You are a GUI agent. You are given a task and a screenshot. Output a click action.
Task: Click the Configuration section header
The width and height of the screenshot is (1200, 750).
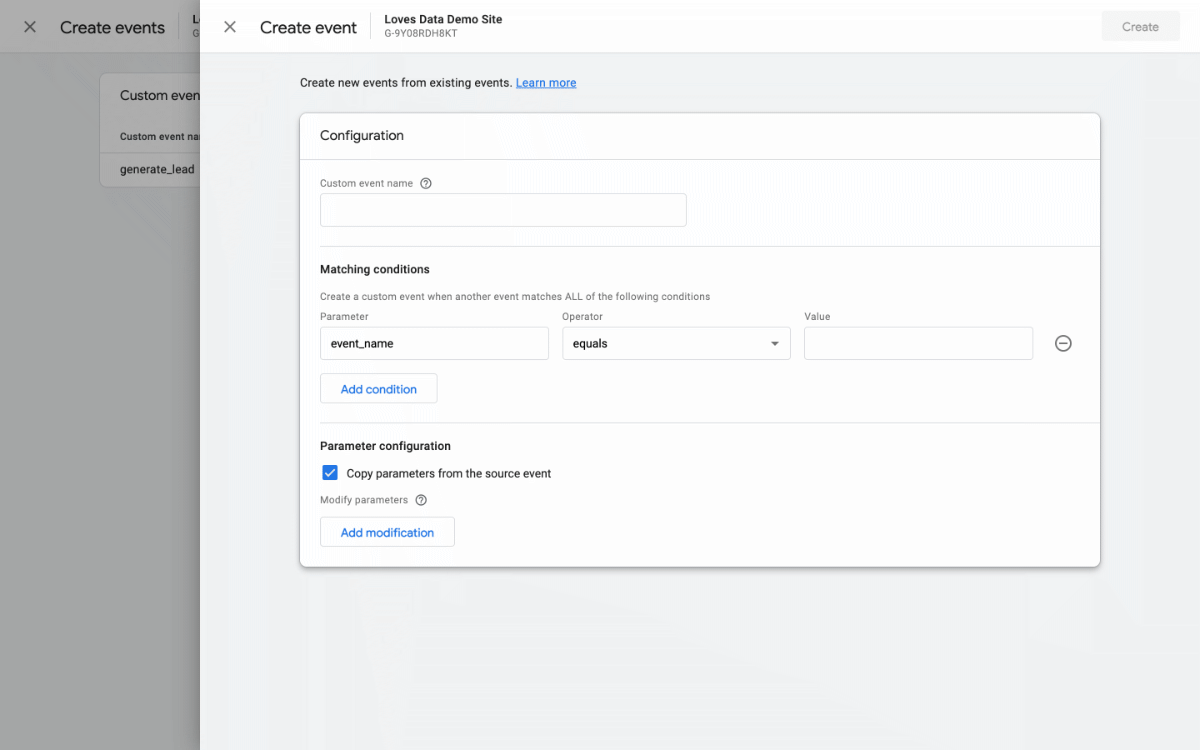(x=362, y=135)
